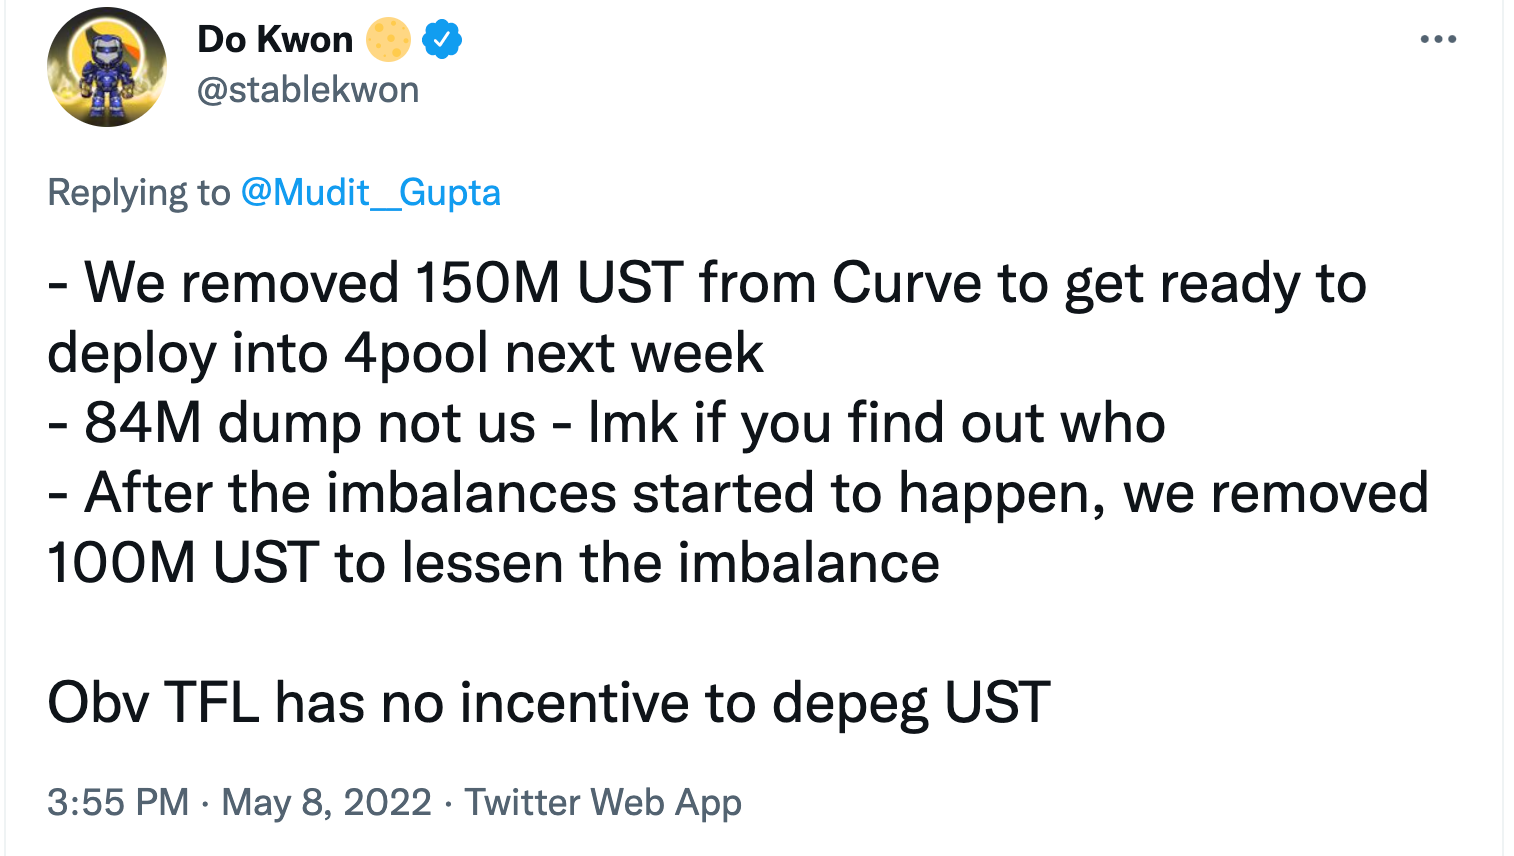
Task: Open the 3:55 PM timestamp link
Action: coord(118,802)
